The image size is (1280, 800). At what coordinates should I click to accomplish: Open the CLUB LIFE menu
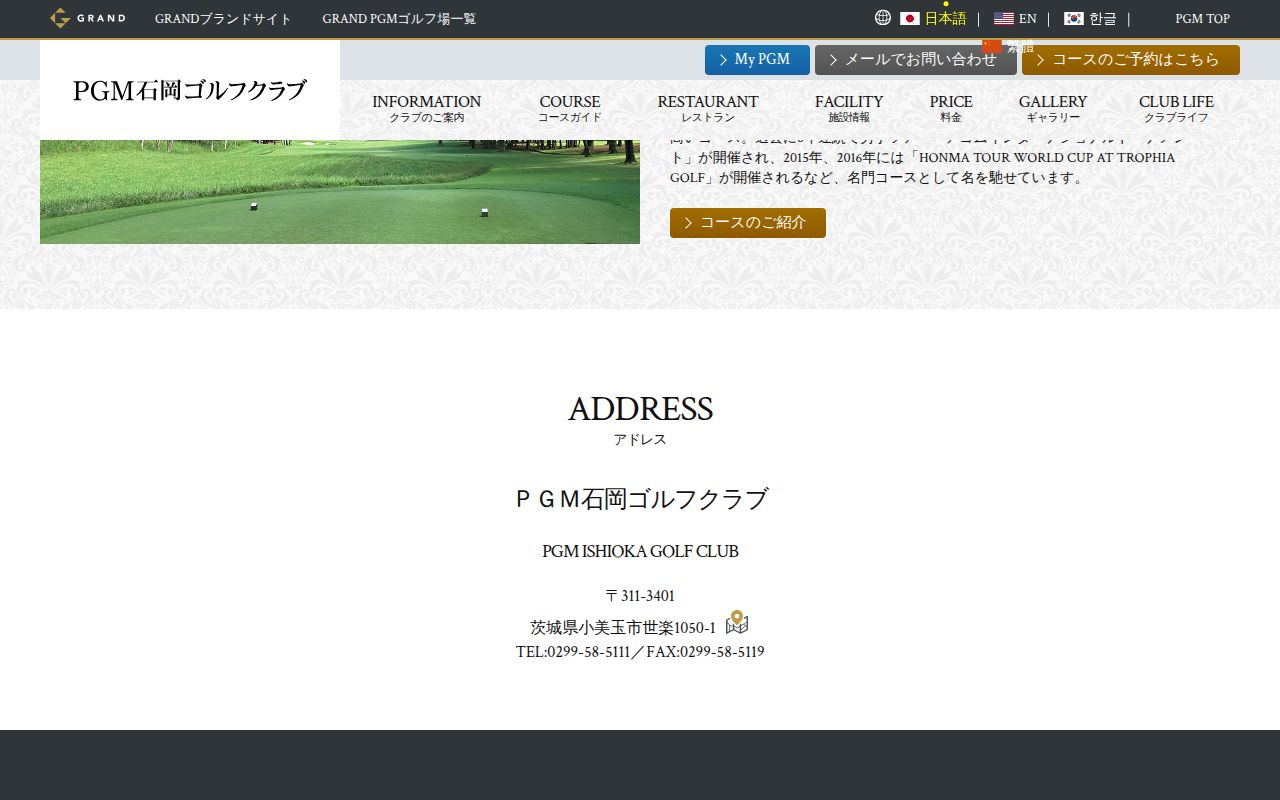[x=1176, y=108]
